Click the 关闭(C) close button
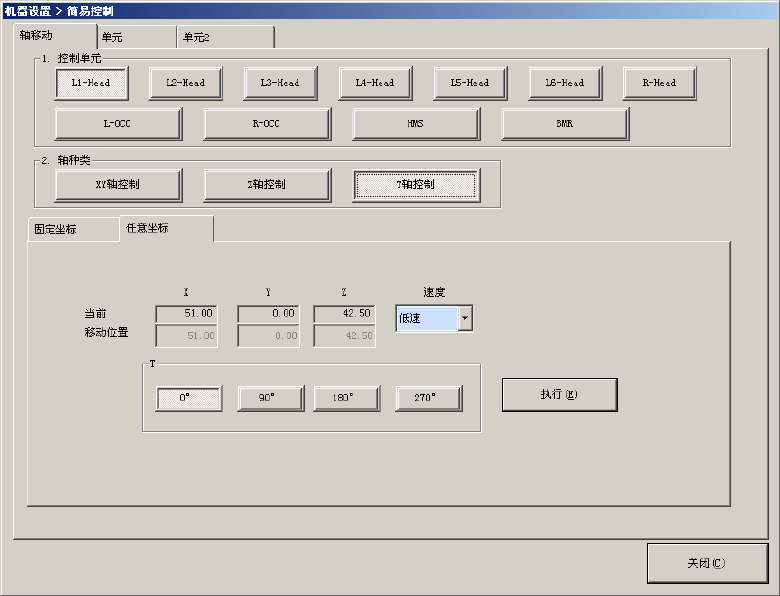Viewport: 780px width, 596px height. click(707, 563)
